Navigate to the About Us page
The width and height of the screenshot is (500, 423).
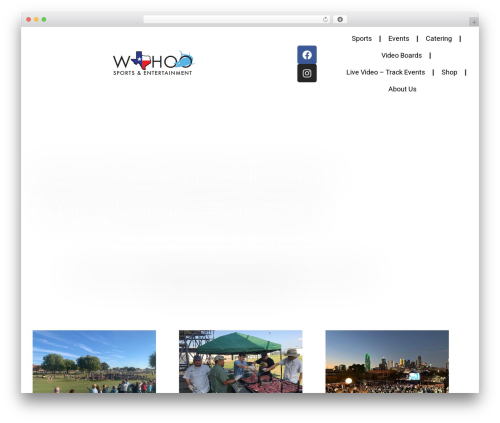(402, 89)
